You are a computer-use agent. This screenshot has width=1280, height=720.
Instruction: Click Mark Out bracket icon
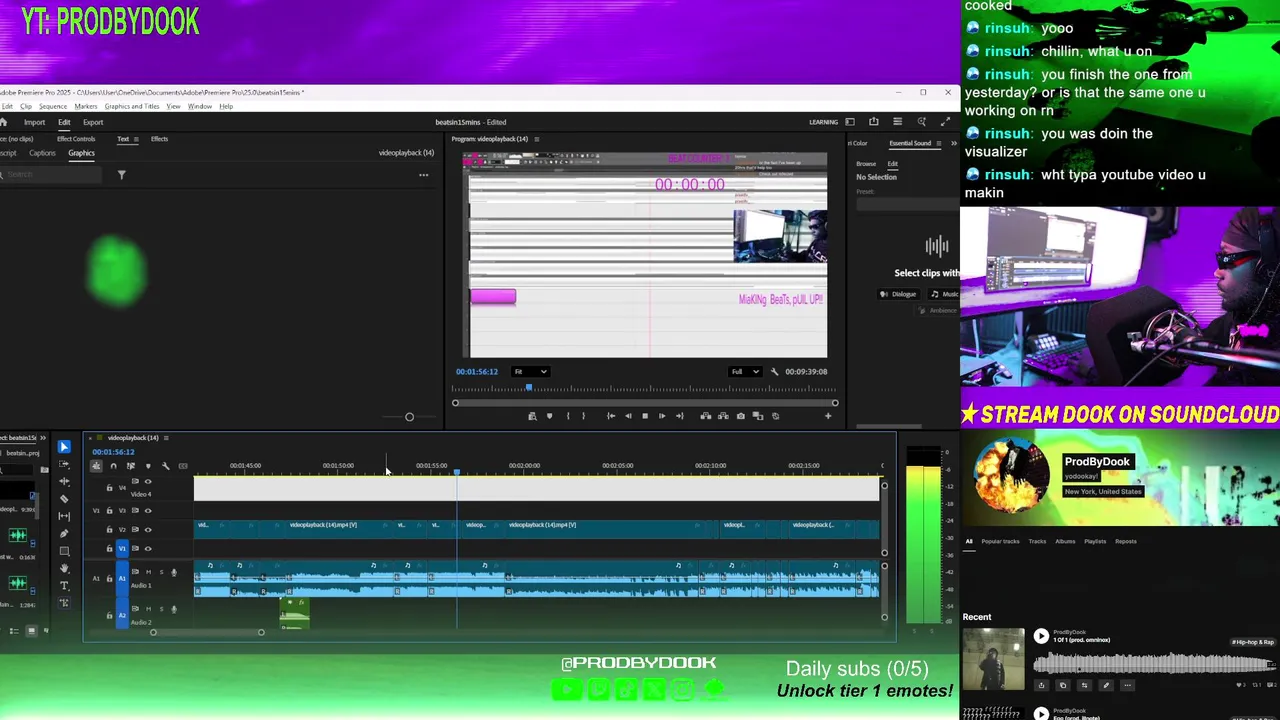583,416
